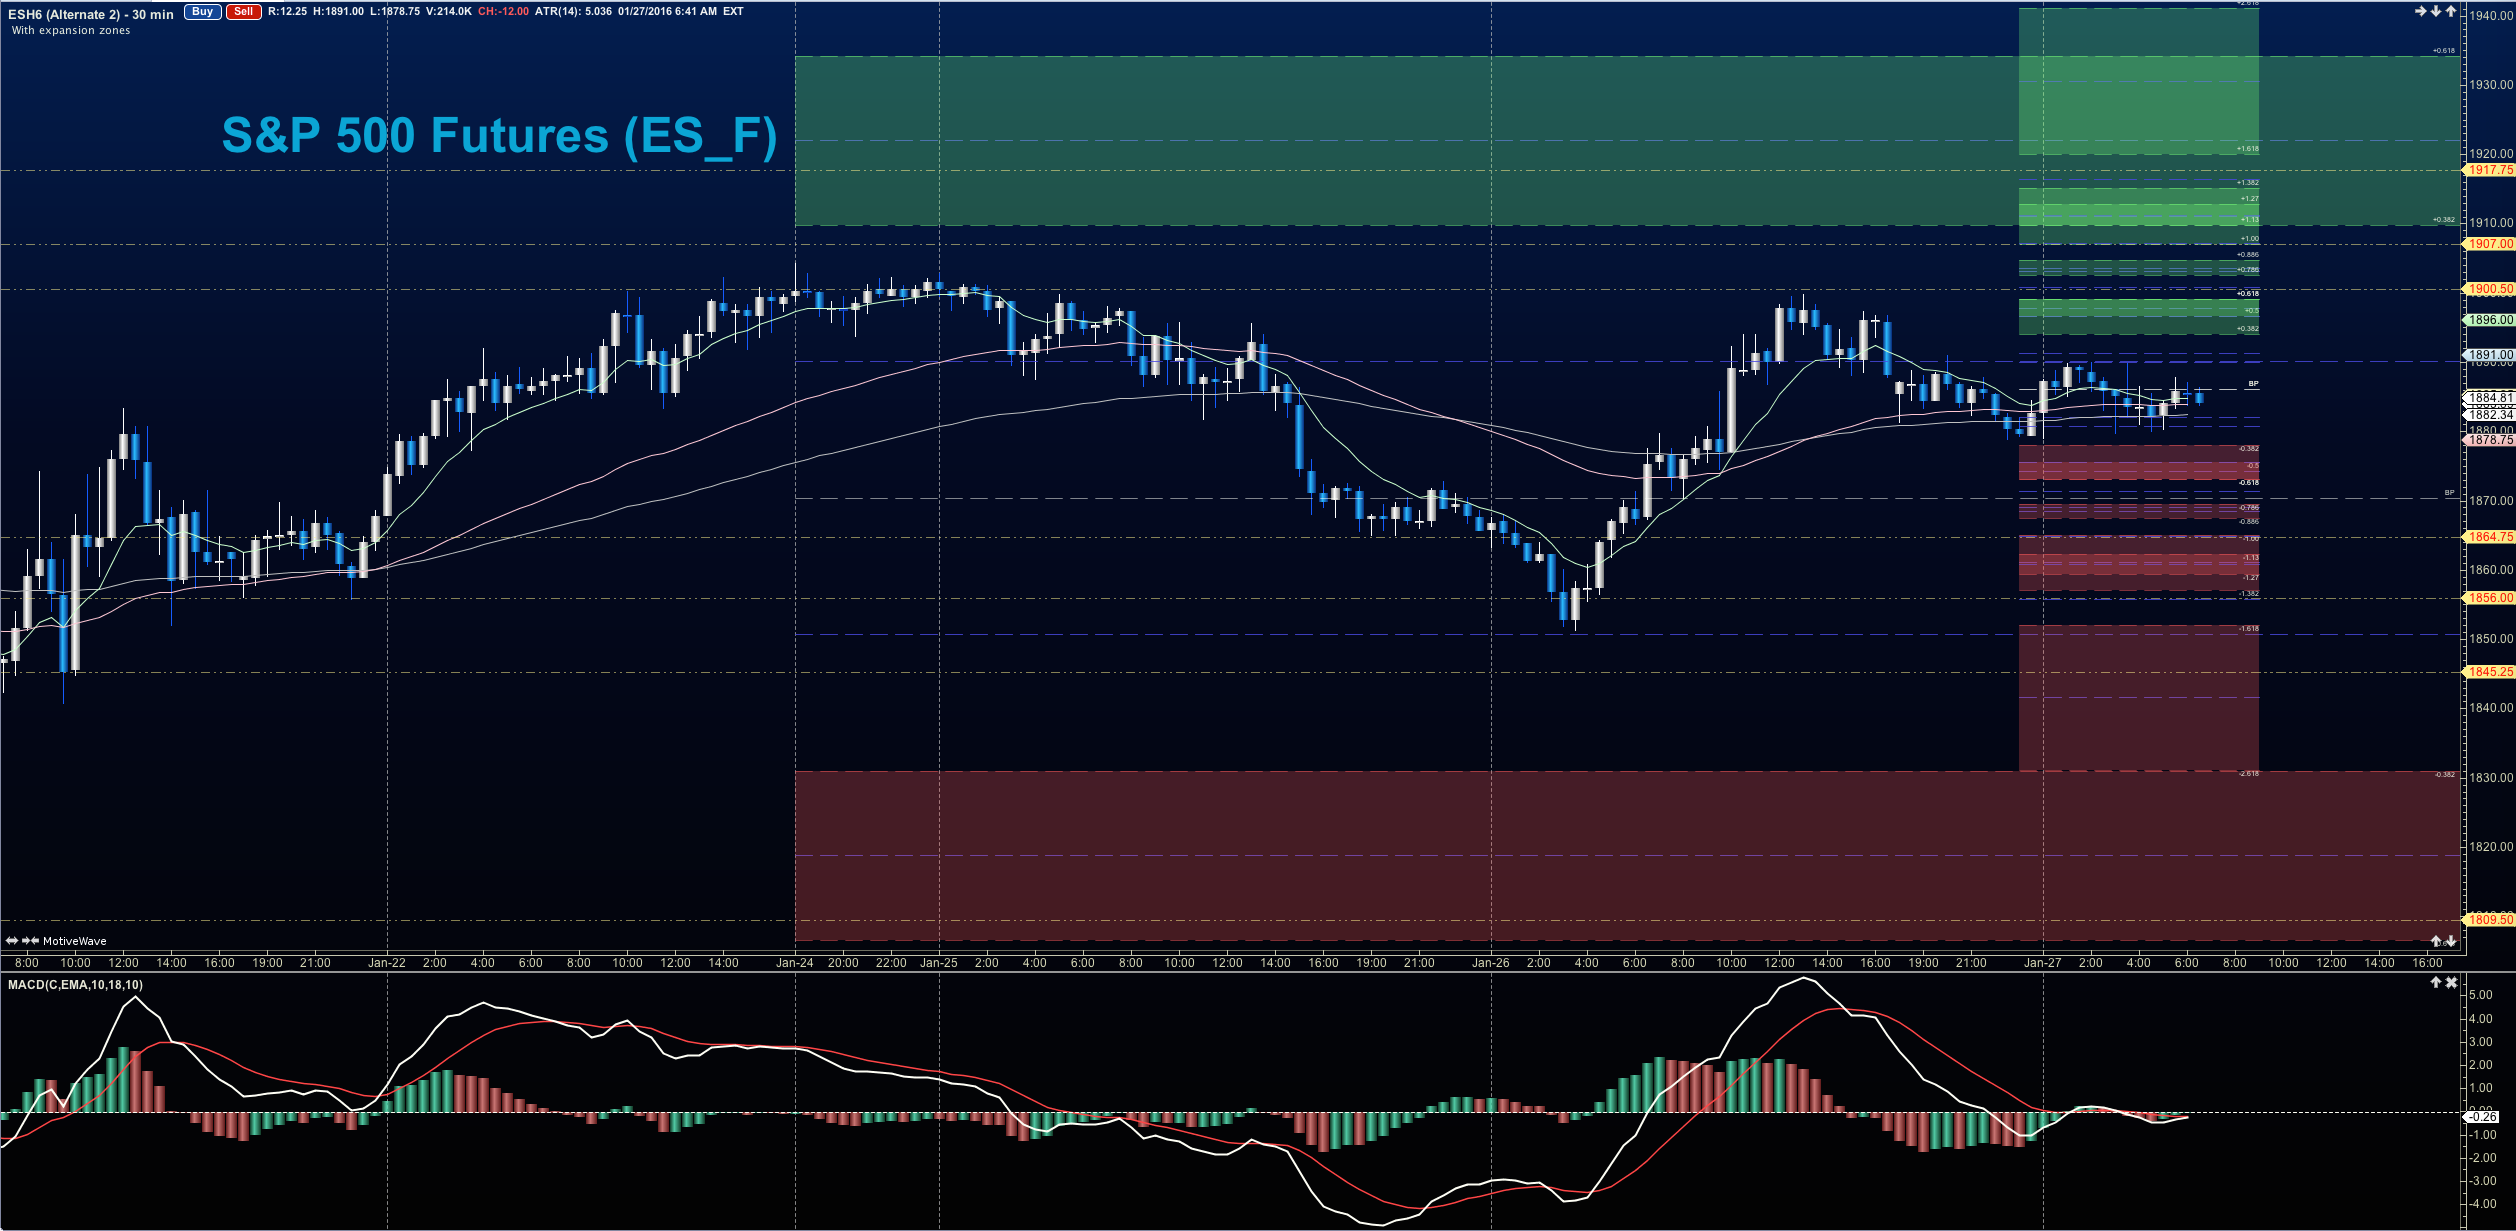This screenshot has height=1231, width=2516.
Task: Select the S&P 500 Futures (ES_F) text label
Action: 499,135
